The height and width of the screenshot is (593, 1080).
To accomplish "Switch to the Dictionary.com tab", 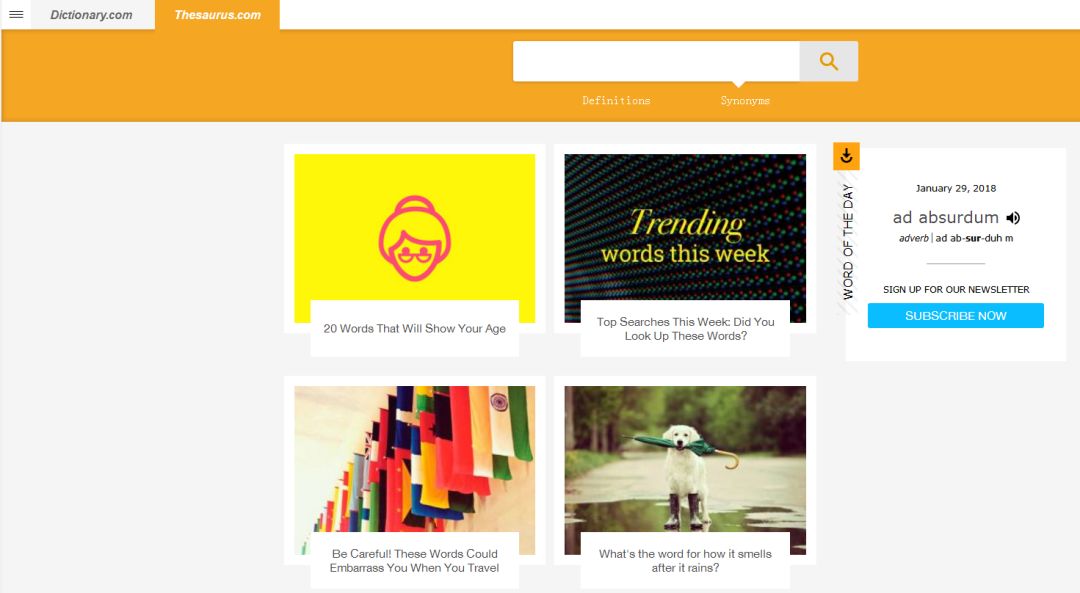I will [x=92, y=14].
